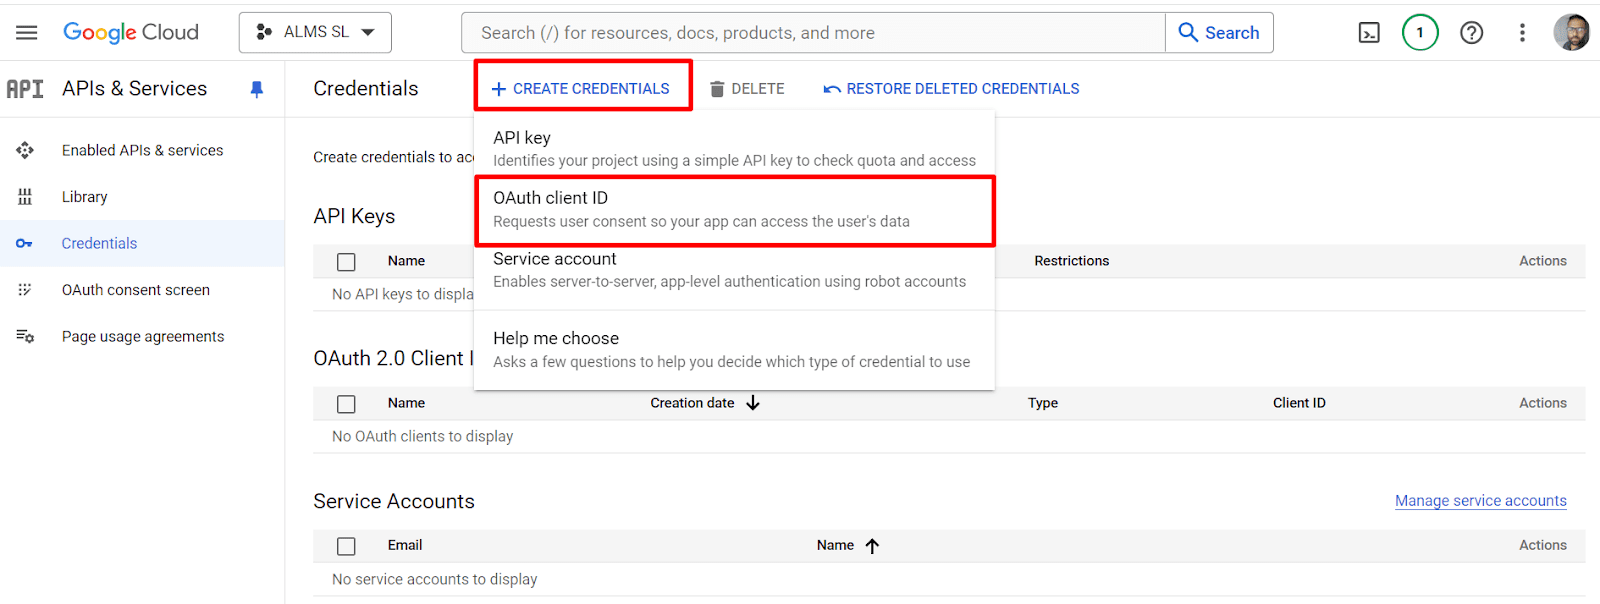Open the three-dot settings menu
The width and height of the screenshot is (1600, 604).
click(x=1522, y=33)
